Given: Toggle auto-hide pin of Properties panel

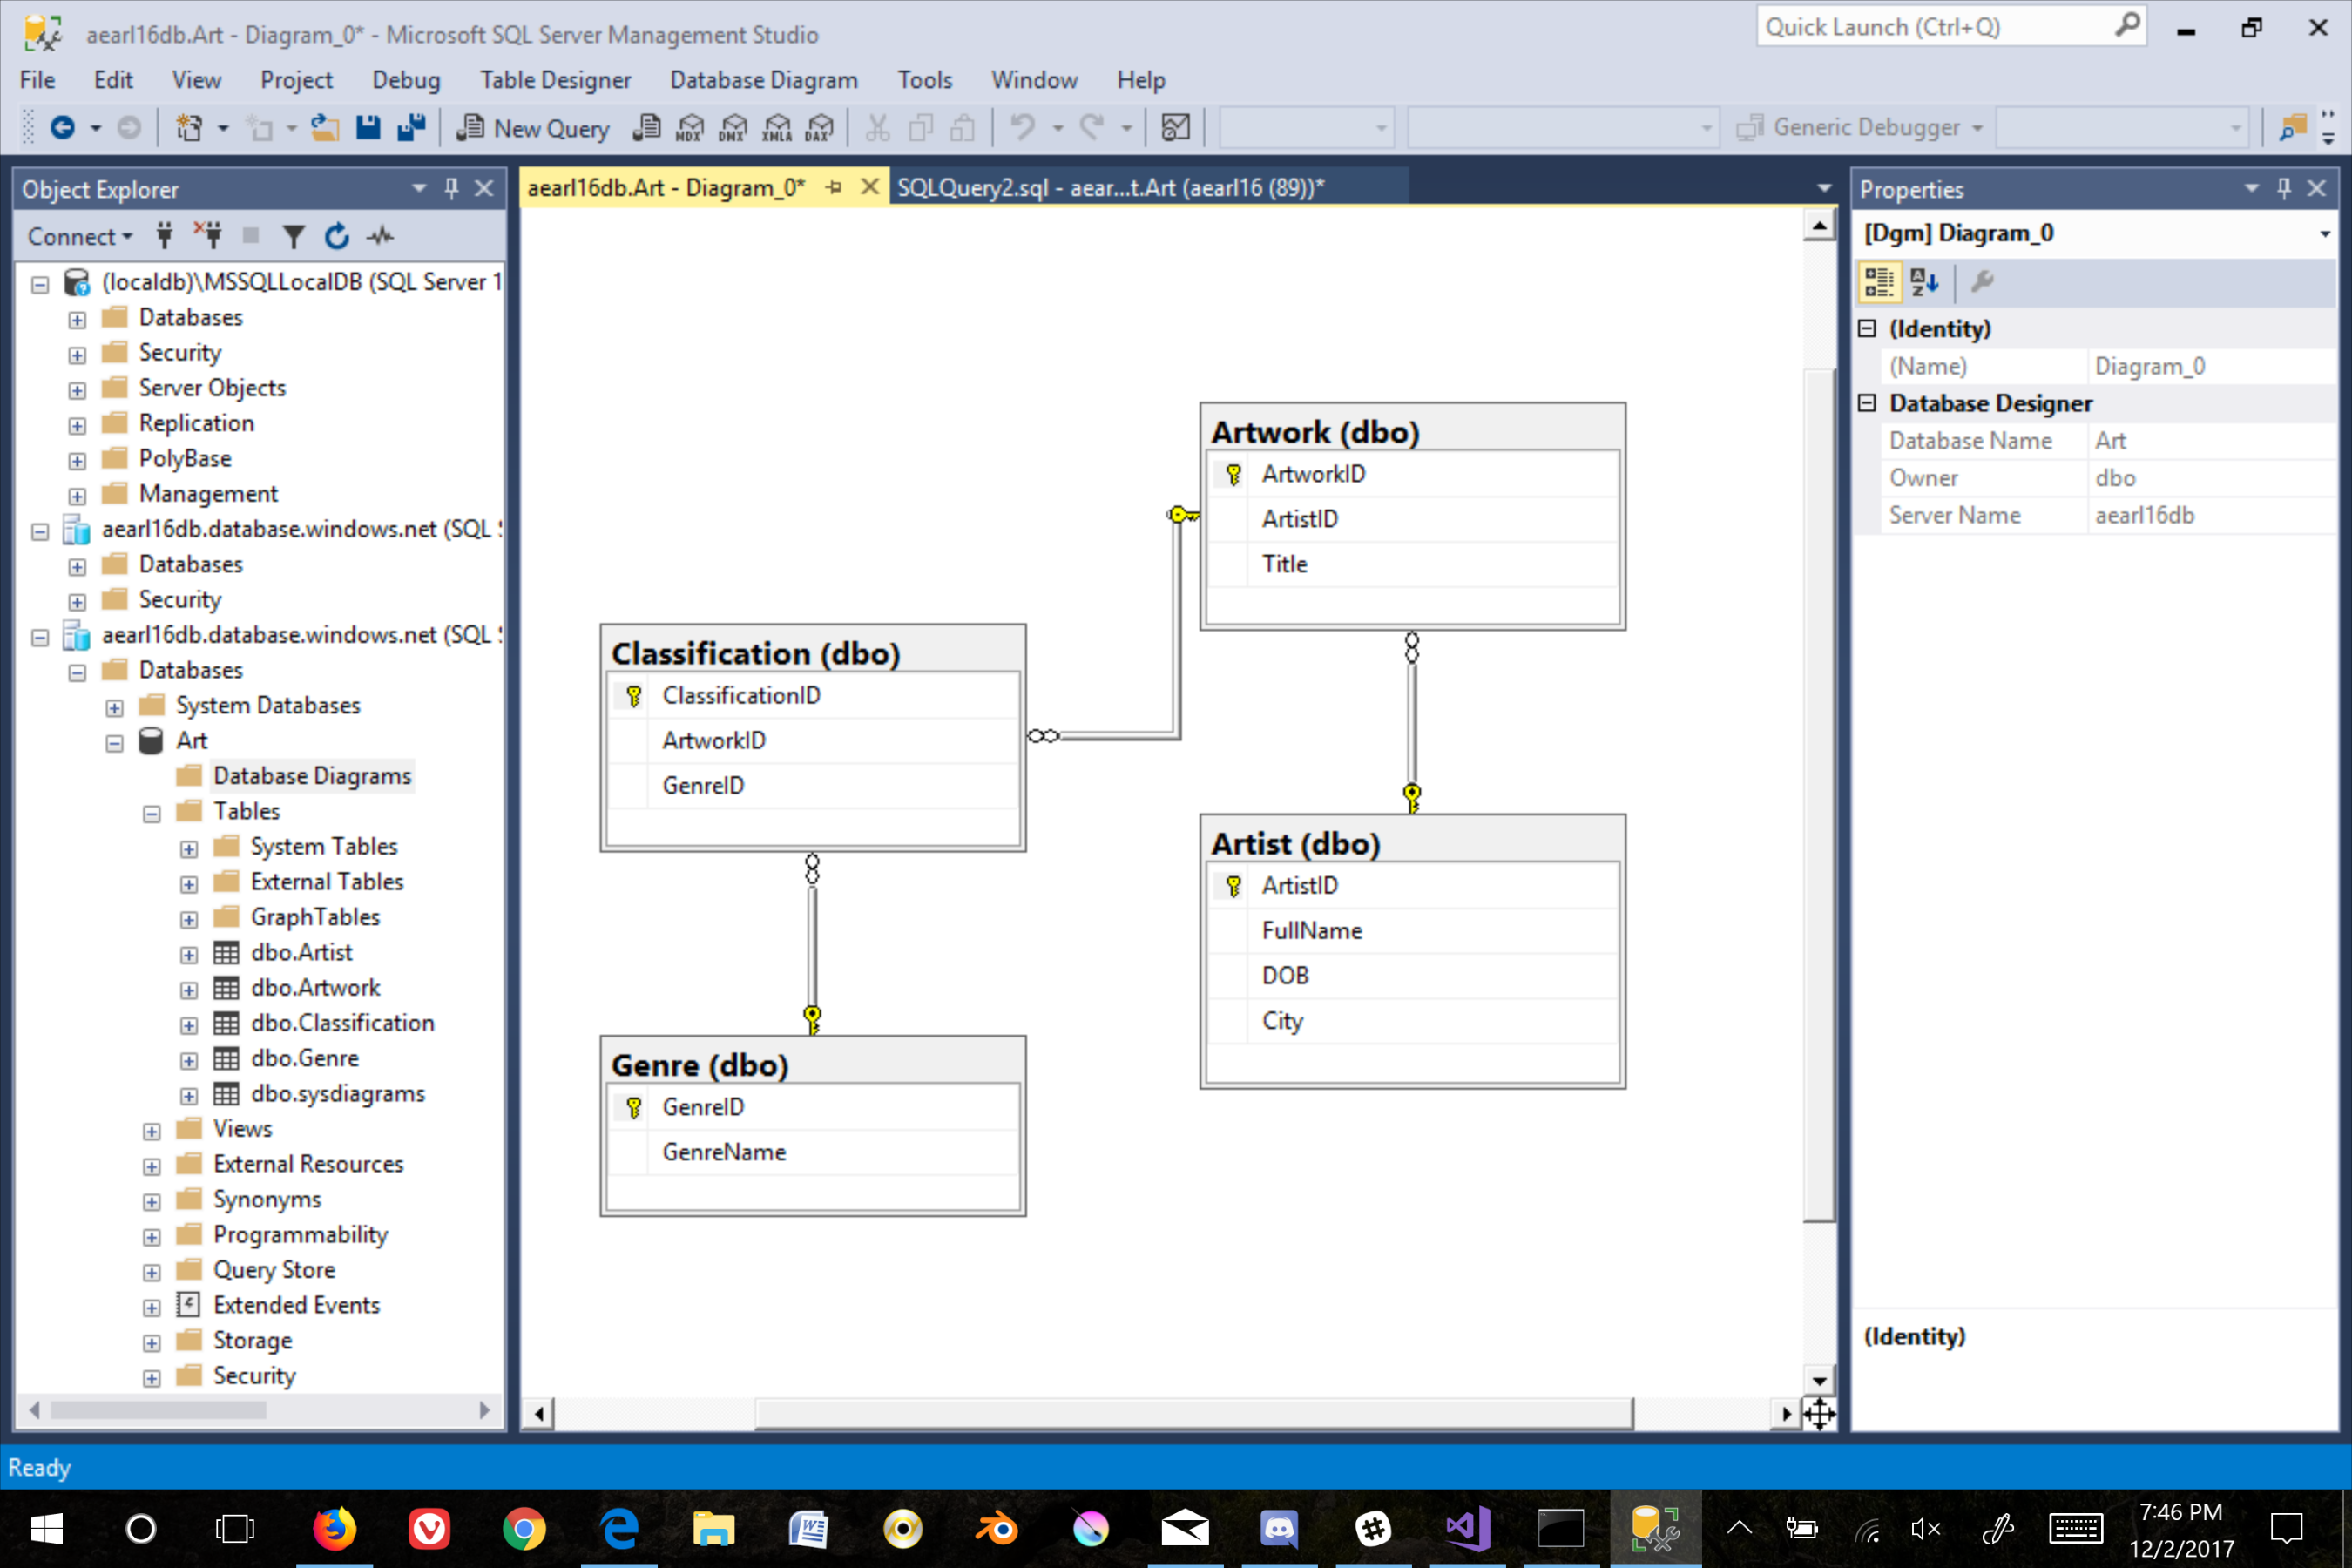Looking at the screenshot, I should point(2284,188).
